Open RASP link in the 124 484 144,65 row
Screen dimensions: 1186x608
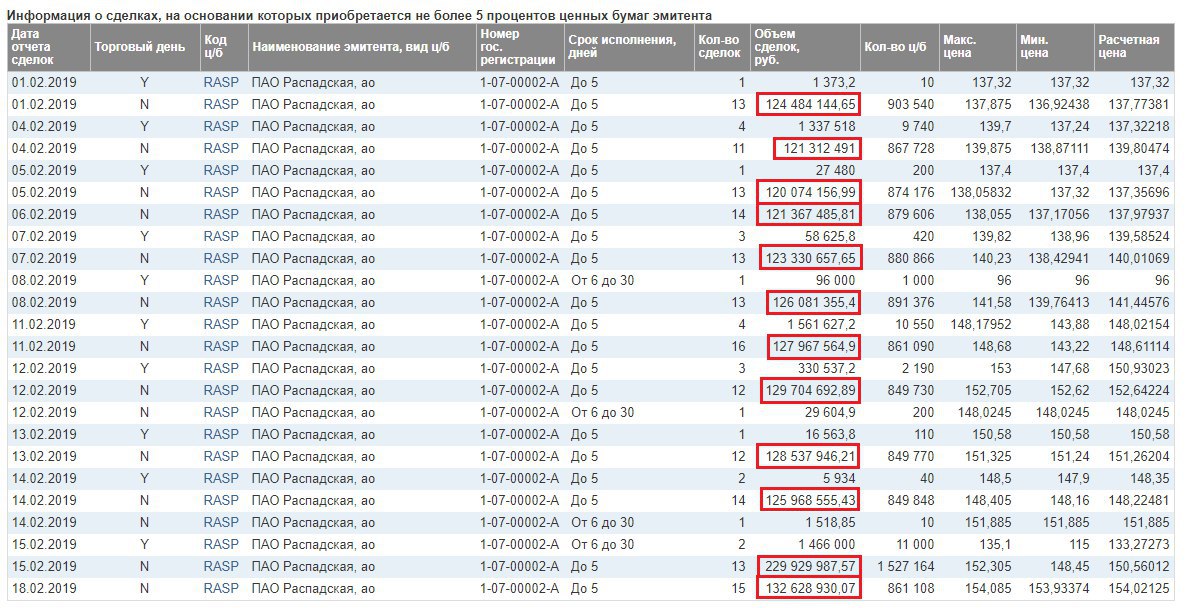tap(221, 104)
